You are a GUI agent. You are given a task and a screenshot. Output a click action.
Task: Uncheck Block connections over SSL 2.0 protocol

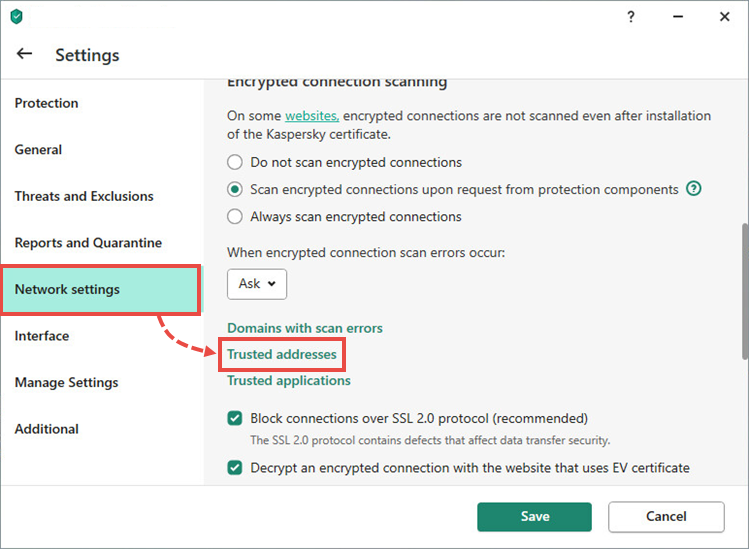(235, 418)
